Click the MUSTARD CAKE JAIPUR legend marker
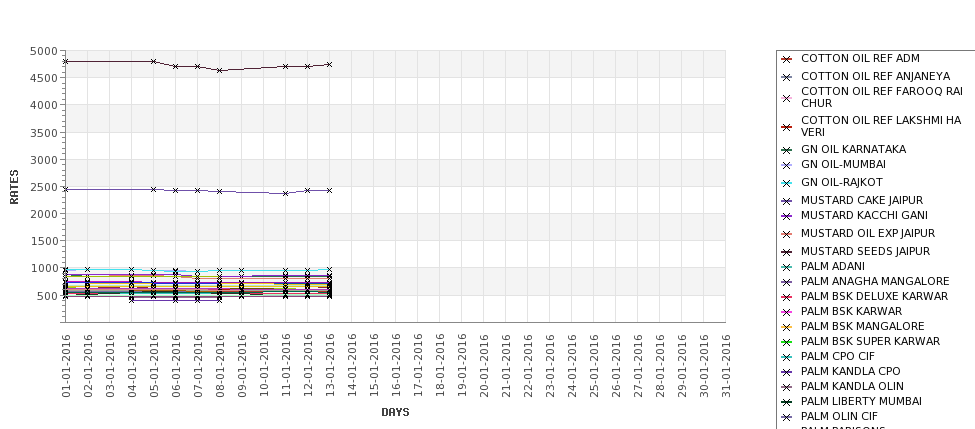This screenshot has width=975, height=429. tap(786, 201)
